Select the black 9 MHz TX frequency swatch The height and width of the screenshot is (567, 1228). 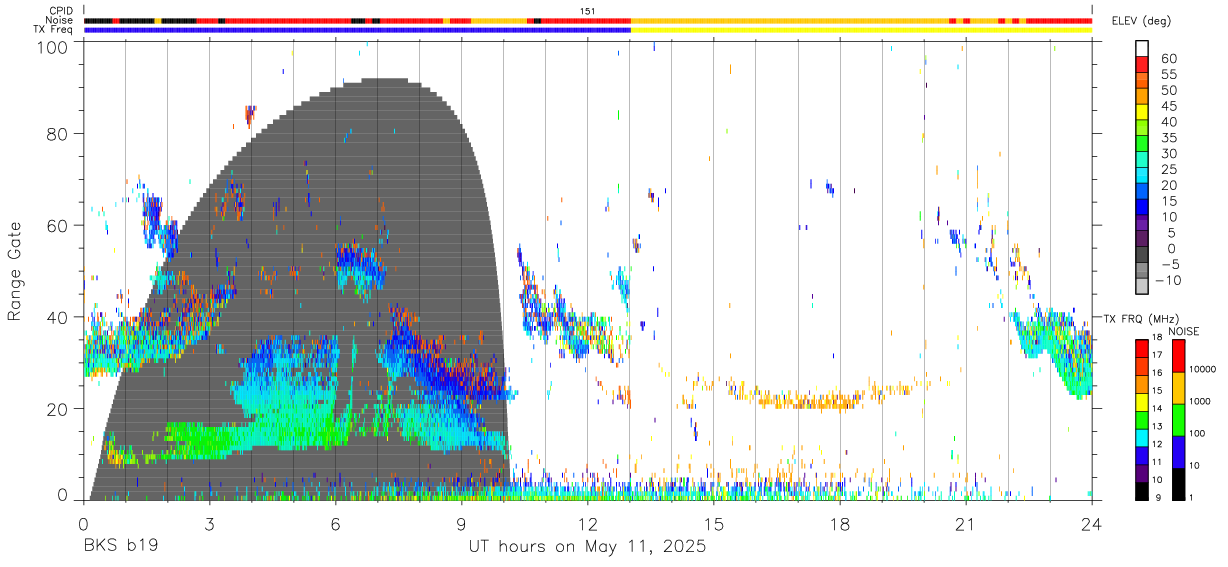click(x=1142, y=491)
